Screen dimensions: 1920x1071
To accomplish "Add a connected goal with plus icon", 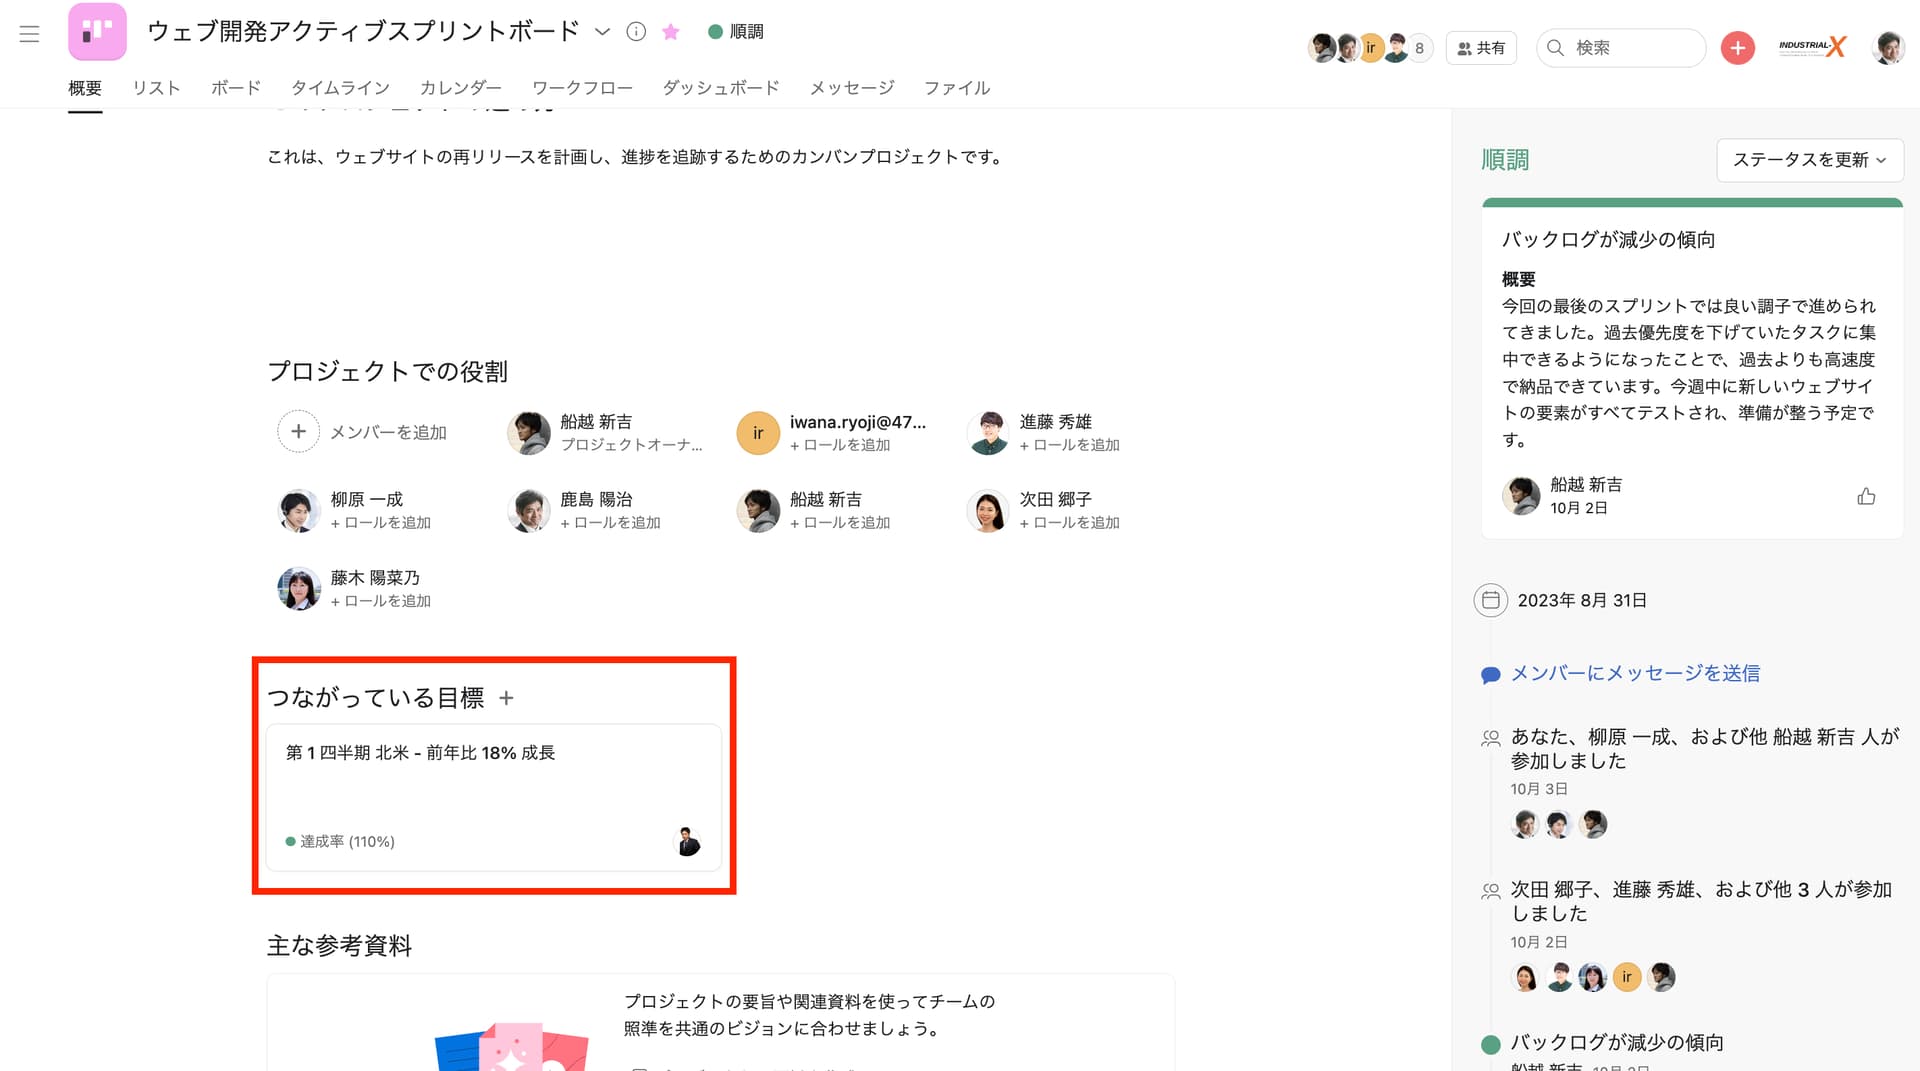I will [x=506, y=698].
